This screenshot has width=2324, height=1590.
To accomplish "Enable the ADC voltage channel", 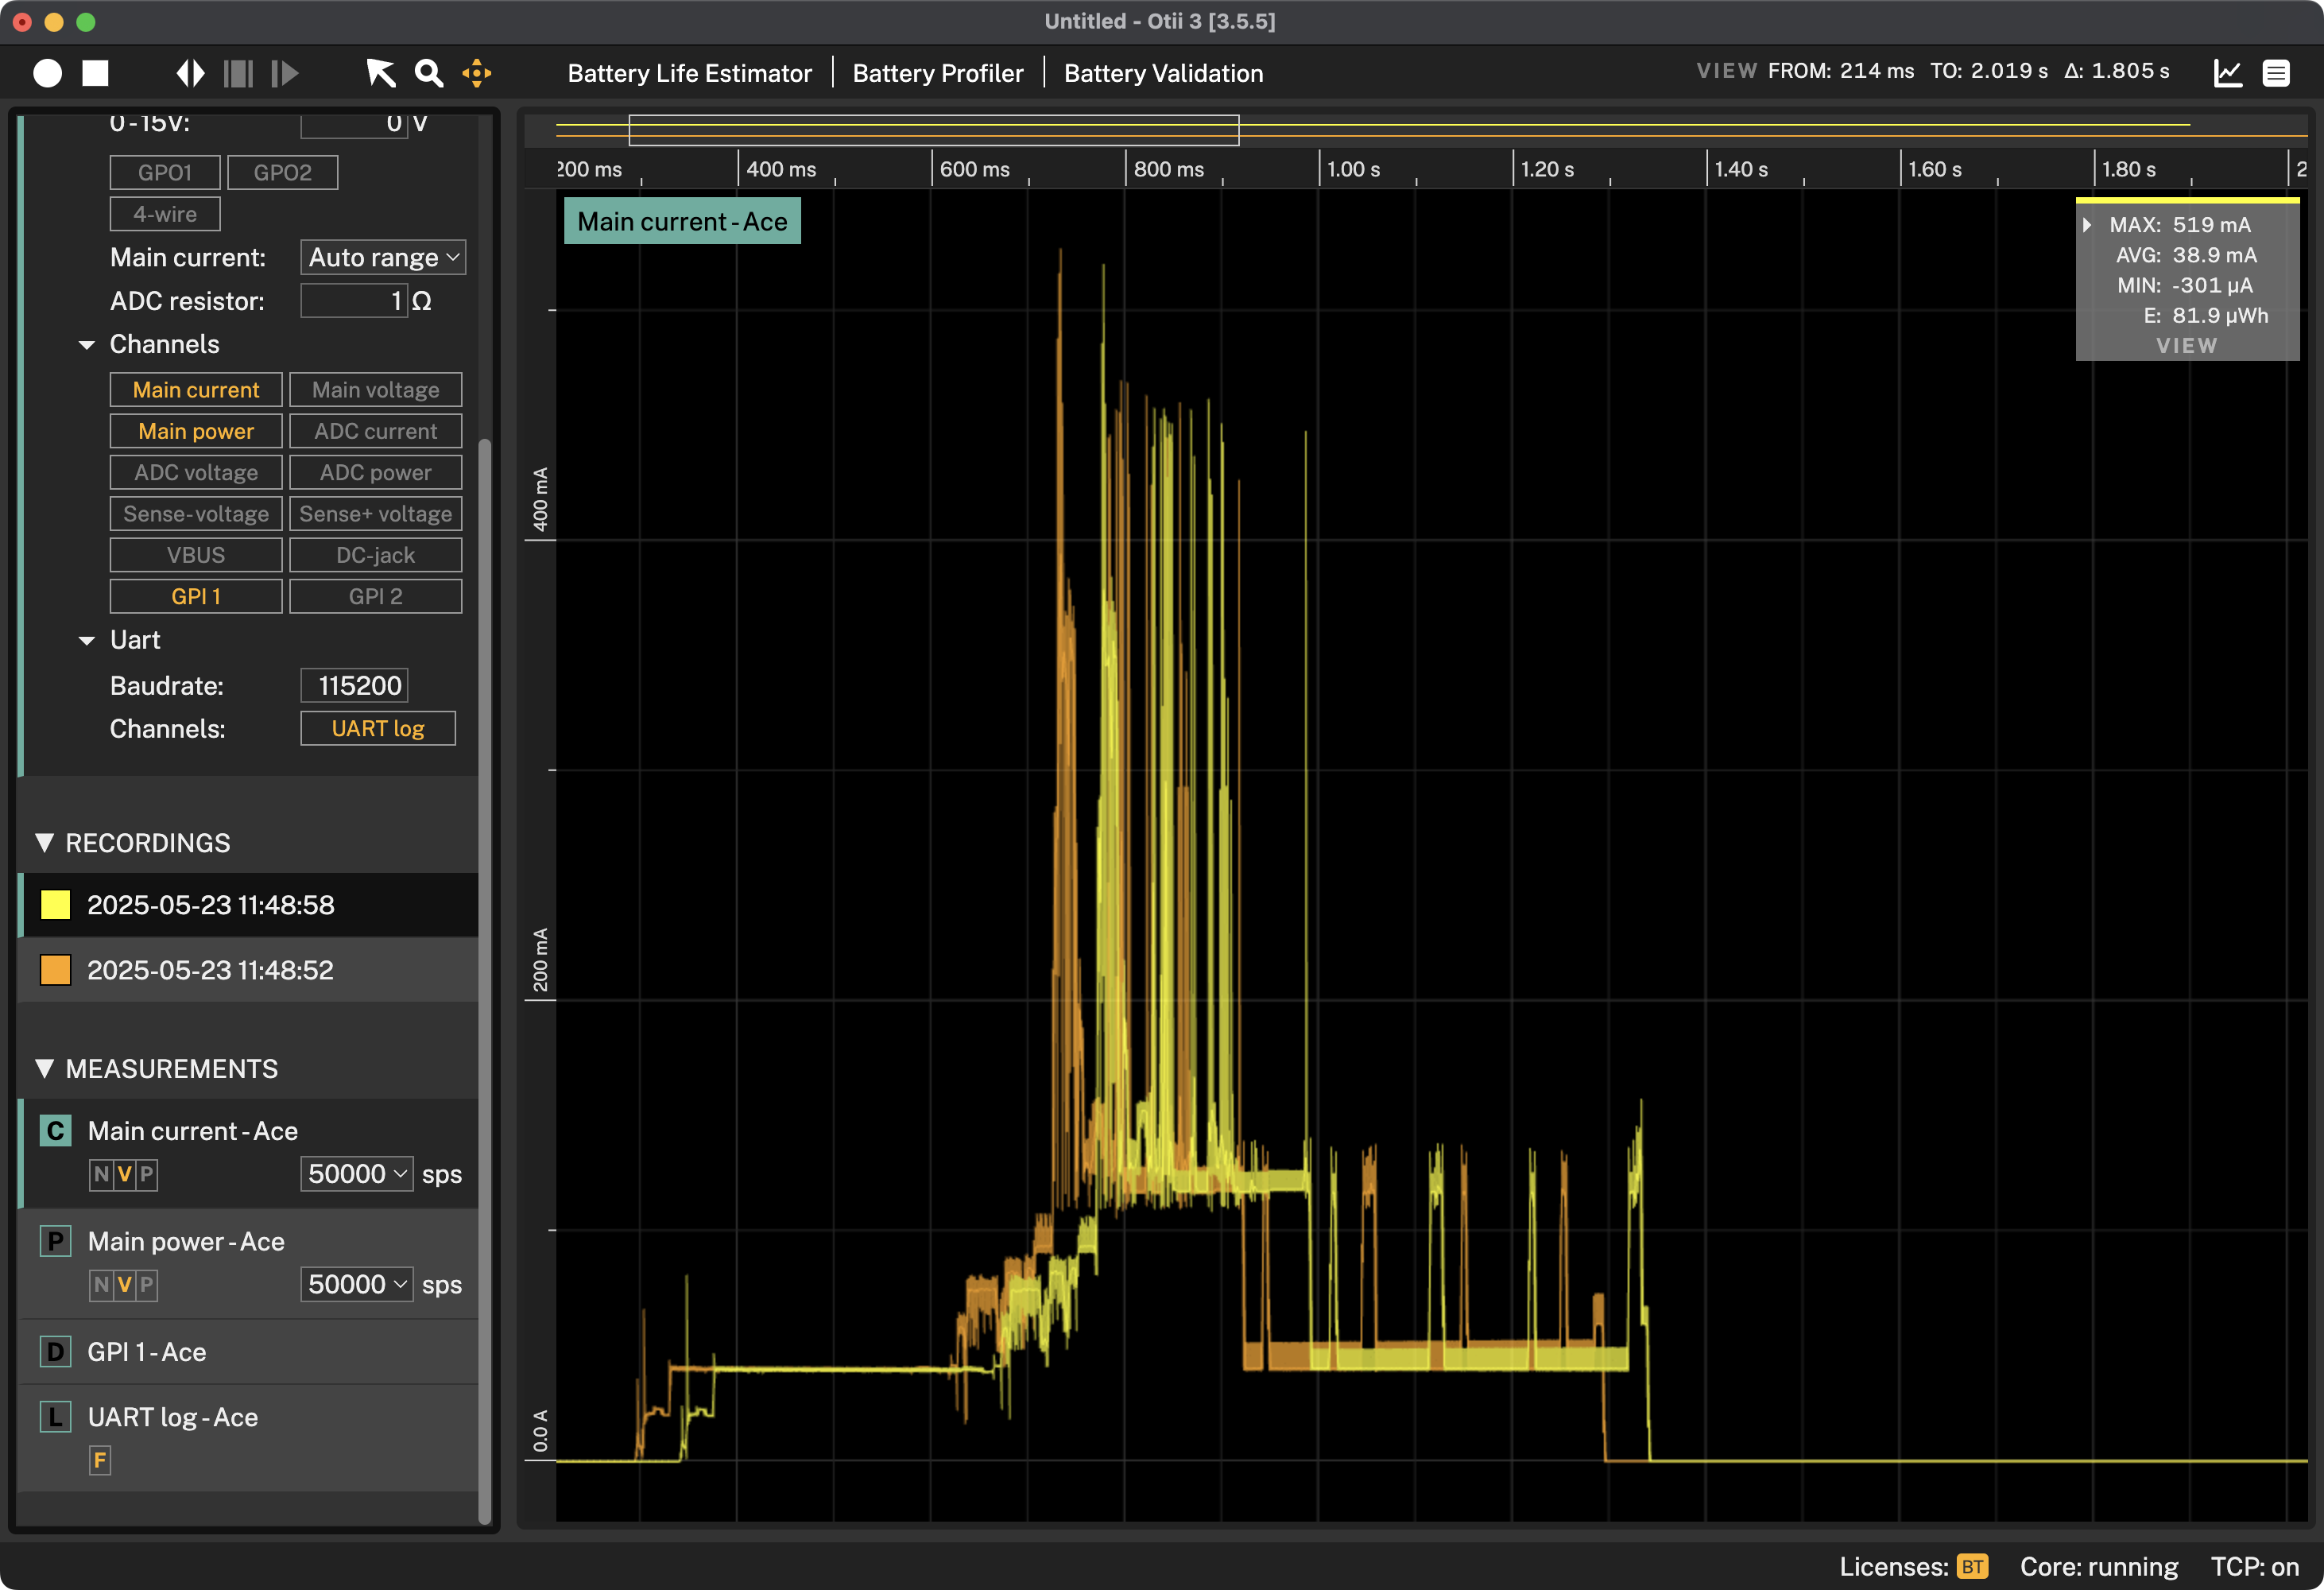I will 196,472.
